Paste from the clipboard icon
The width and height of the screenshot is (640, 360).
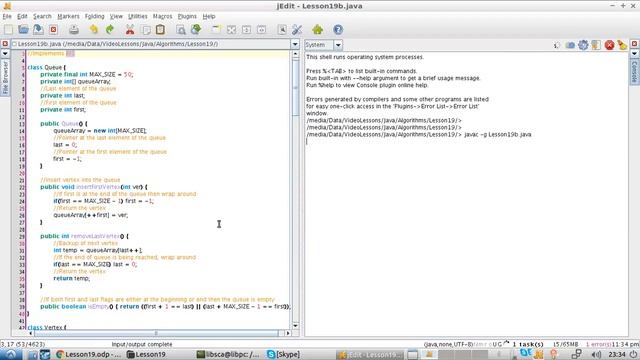point(160,30)
